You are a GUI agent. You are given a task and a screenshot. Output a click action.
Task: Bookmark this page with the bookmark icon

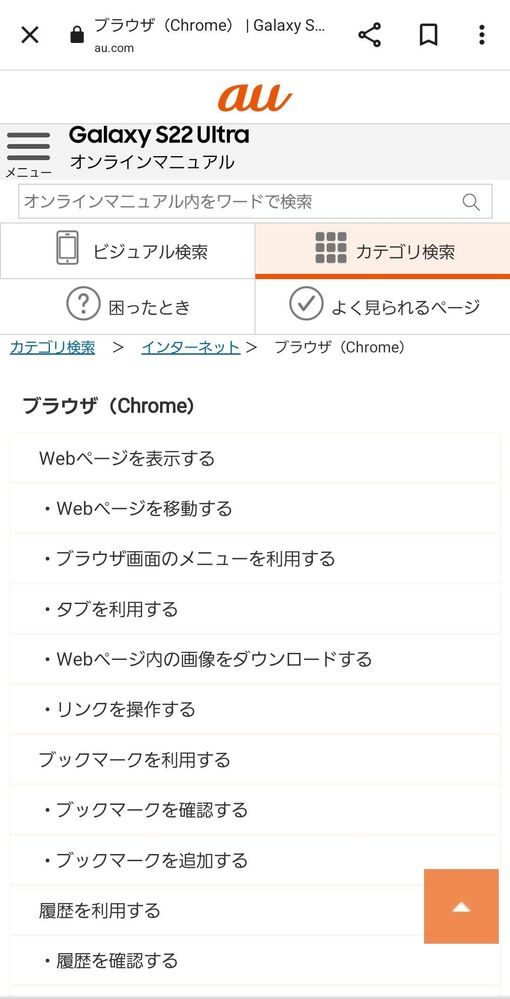[428, 35]
